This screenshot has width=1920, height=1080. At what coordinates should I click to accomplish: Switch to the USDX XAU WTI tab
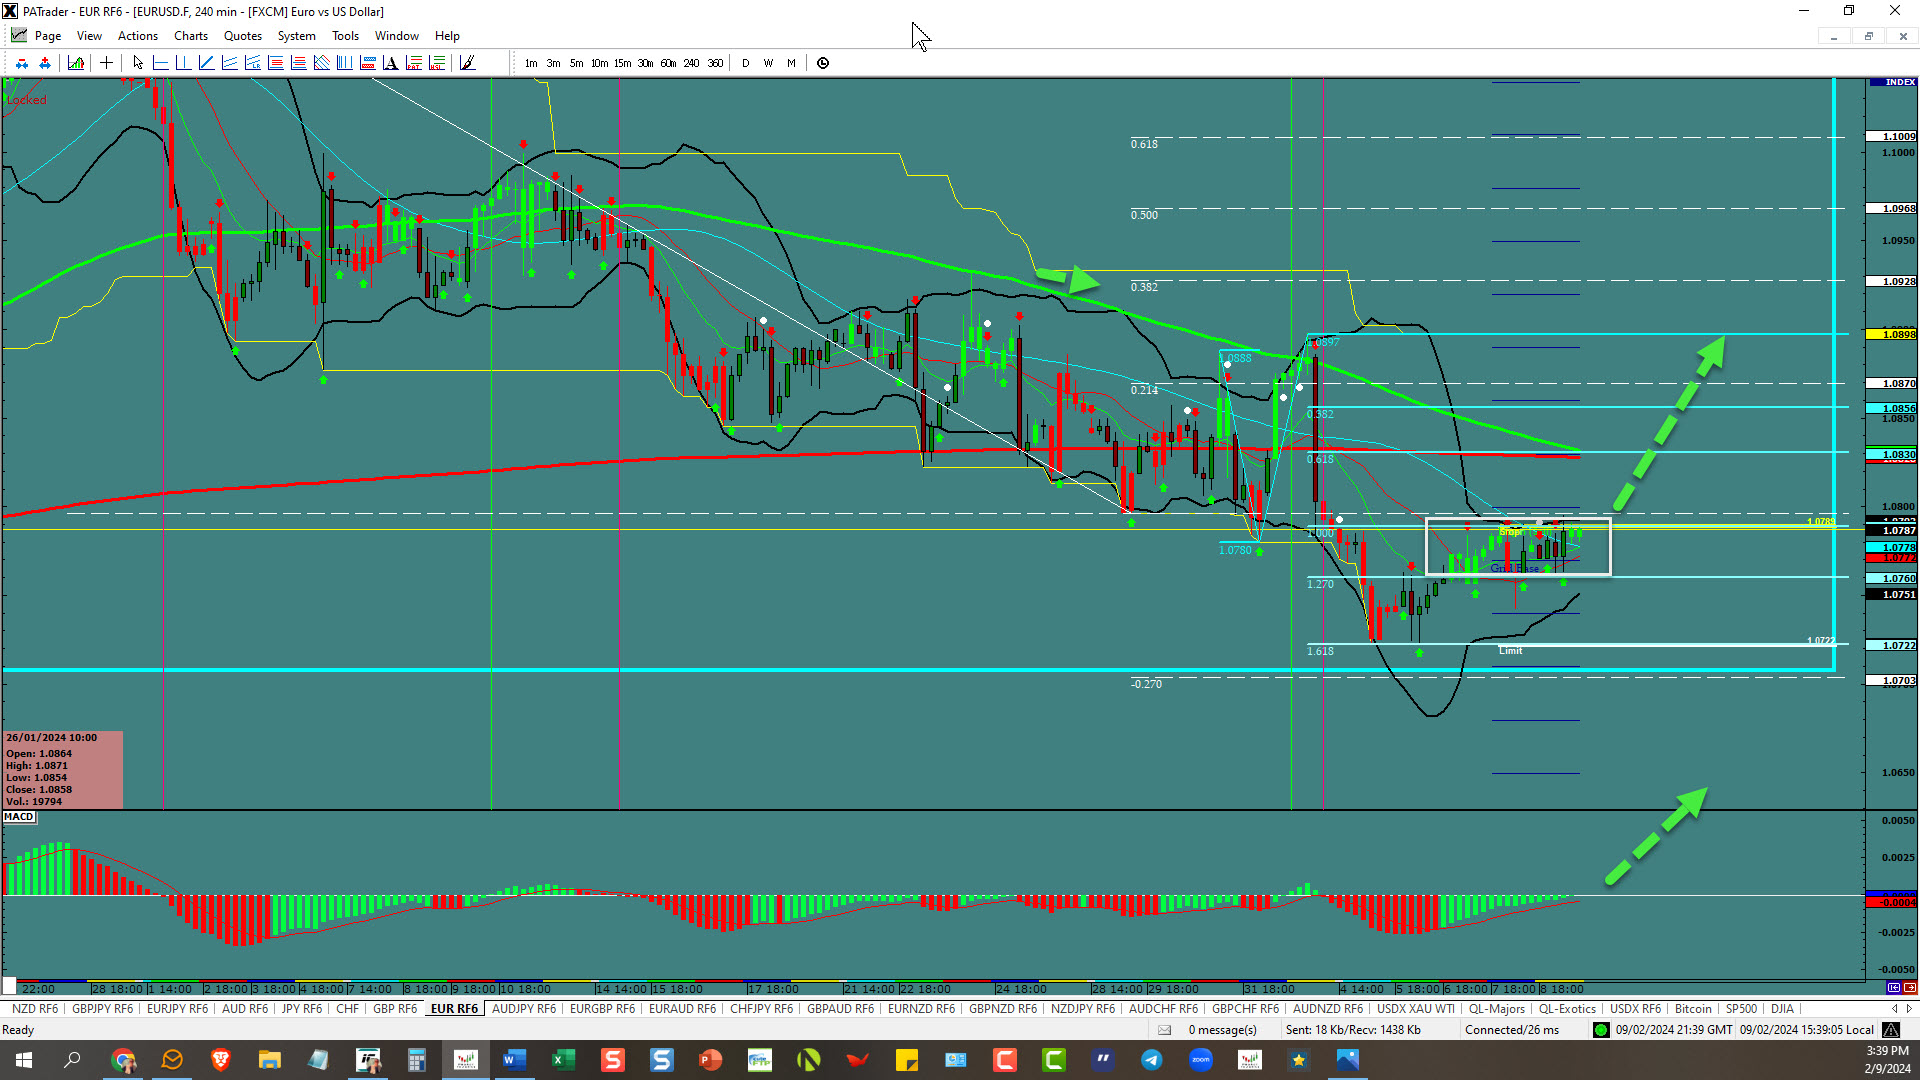point(1416,1009)
